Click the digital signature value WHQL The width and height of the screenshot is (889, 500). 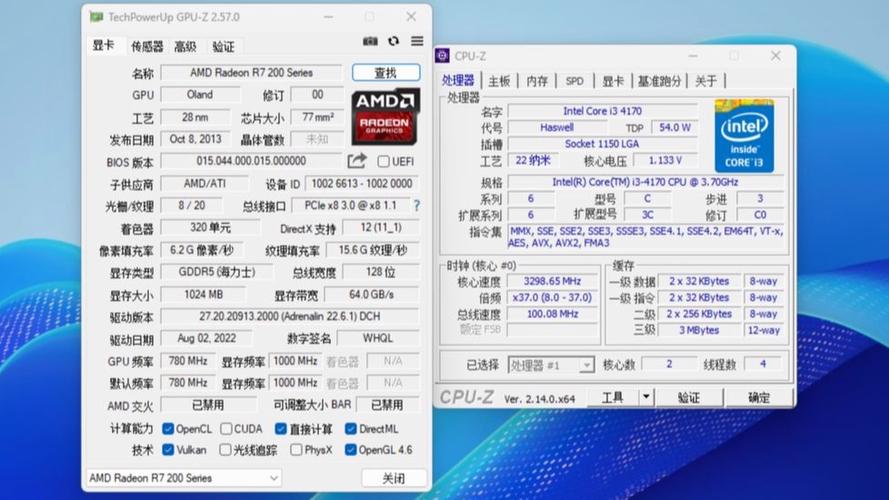(378, 338)
